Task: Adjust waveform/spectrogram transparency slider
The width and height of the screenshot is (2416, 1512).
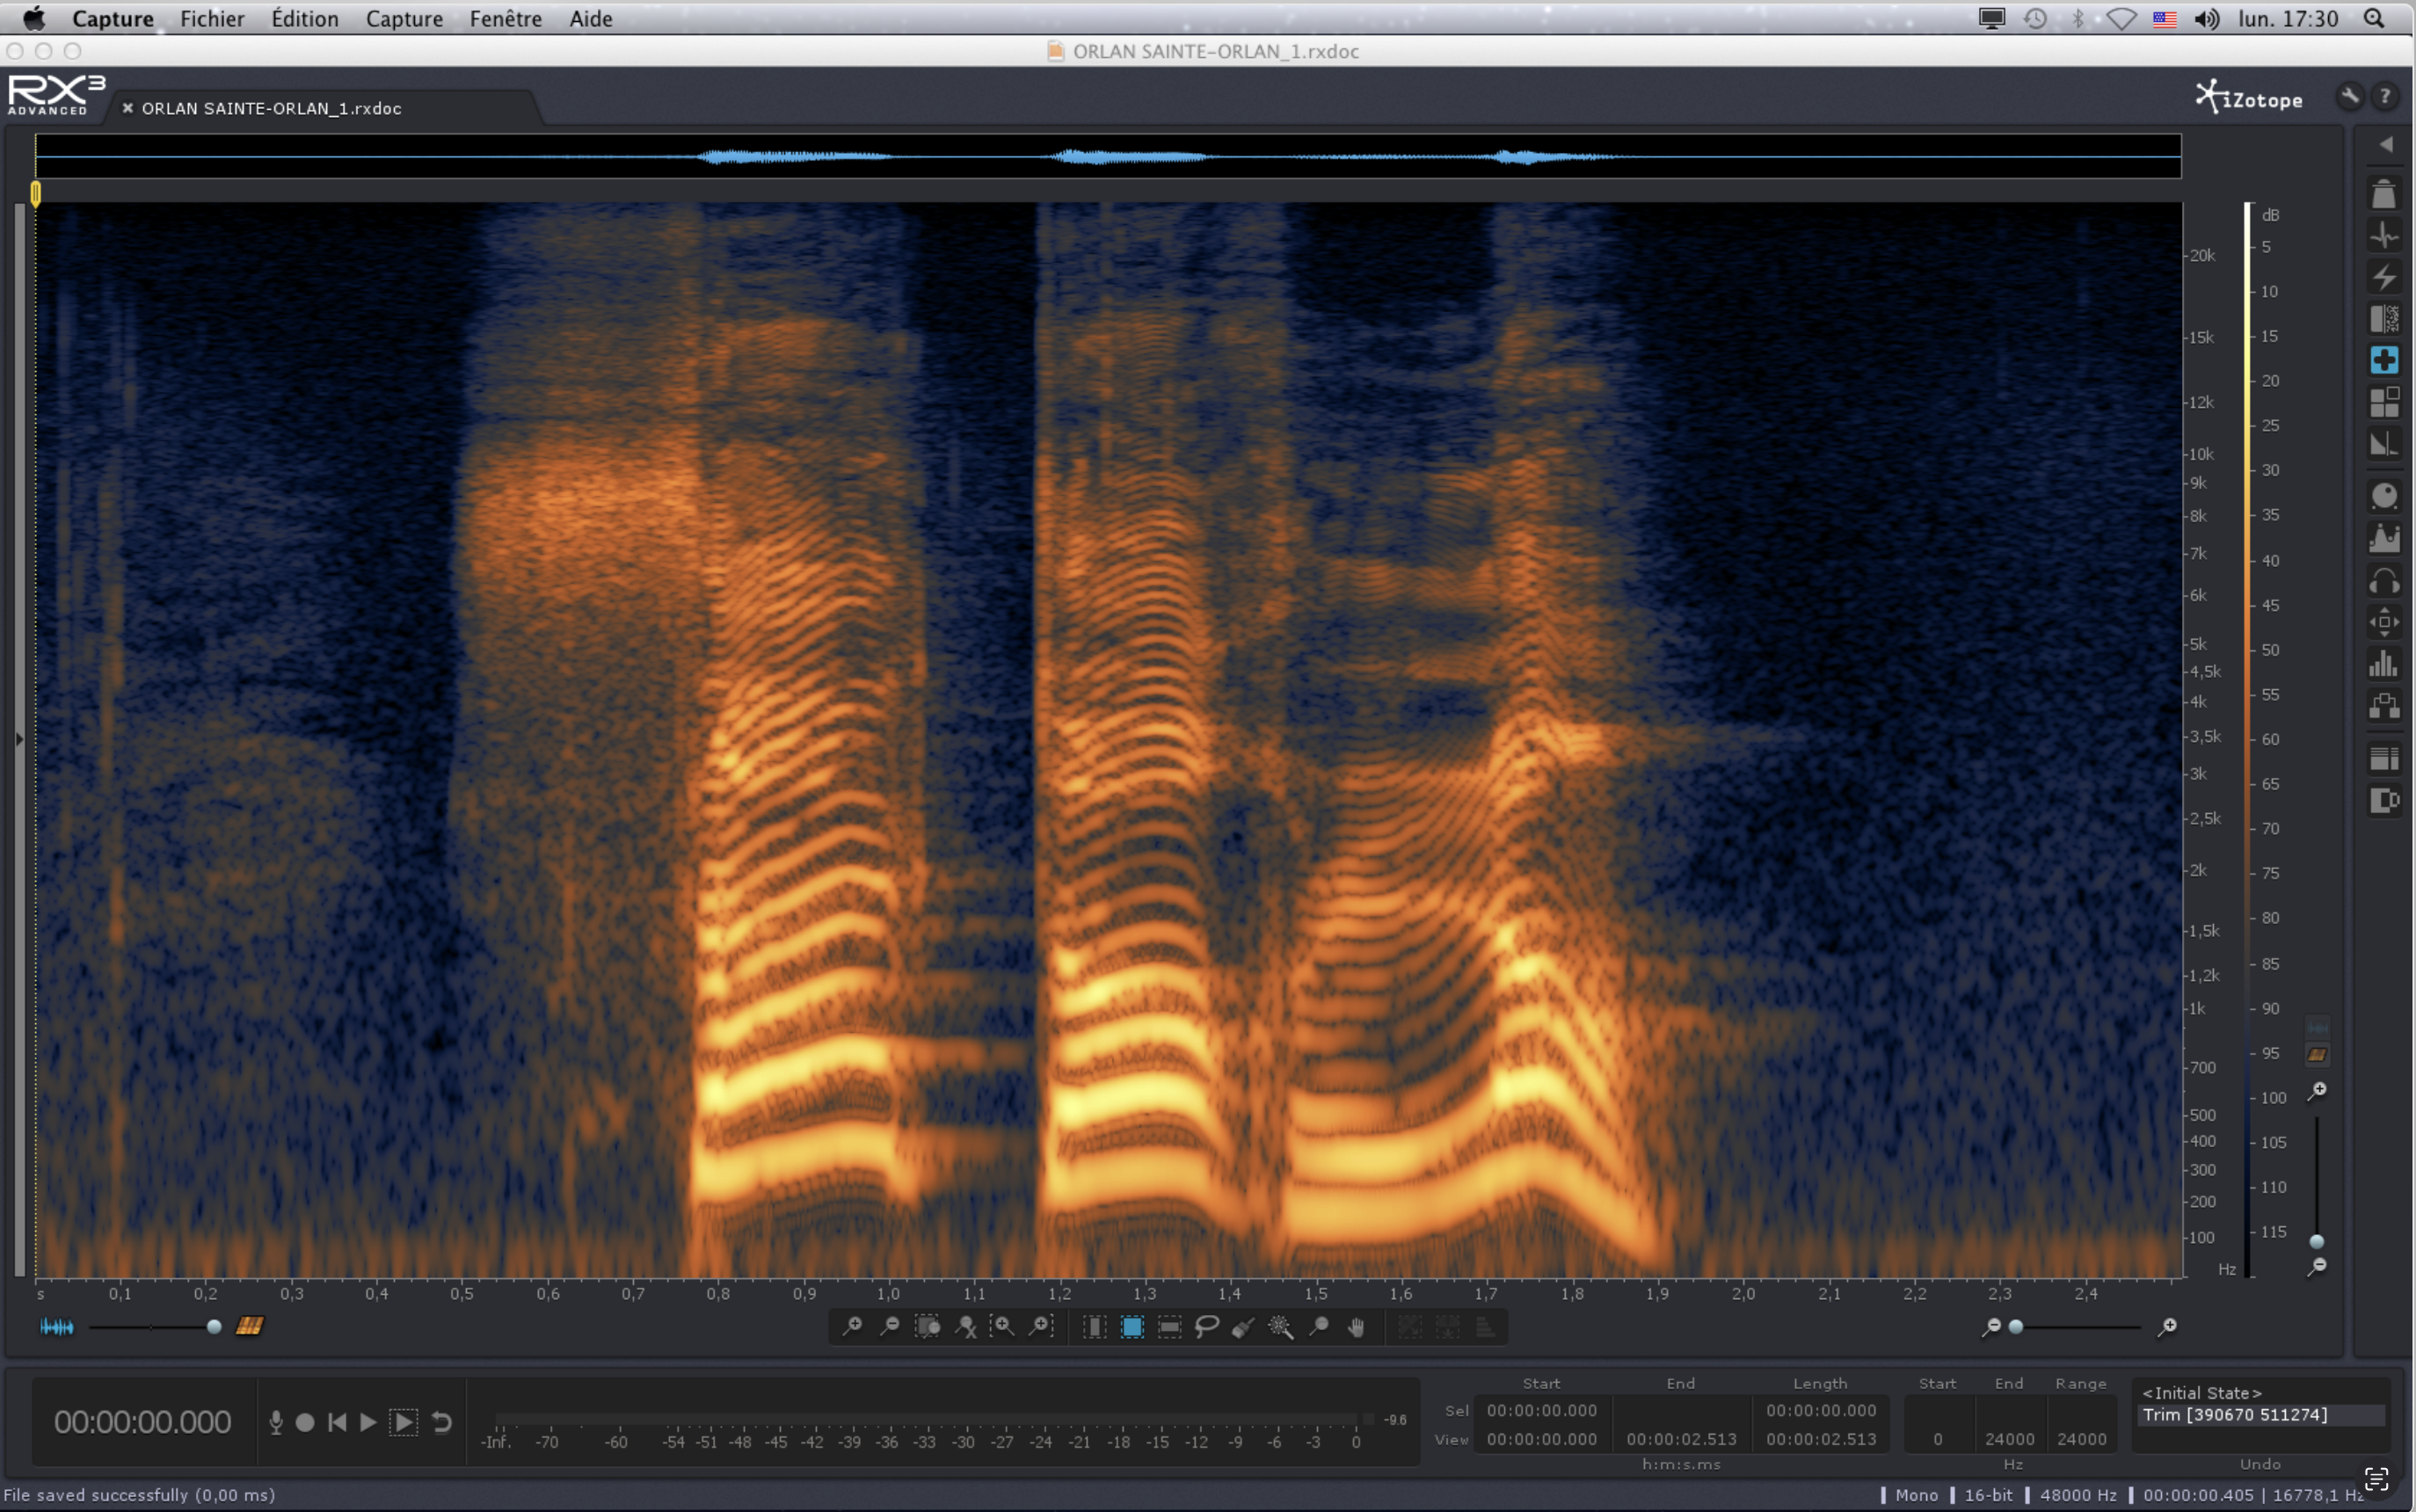Action: (214, 1326)
